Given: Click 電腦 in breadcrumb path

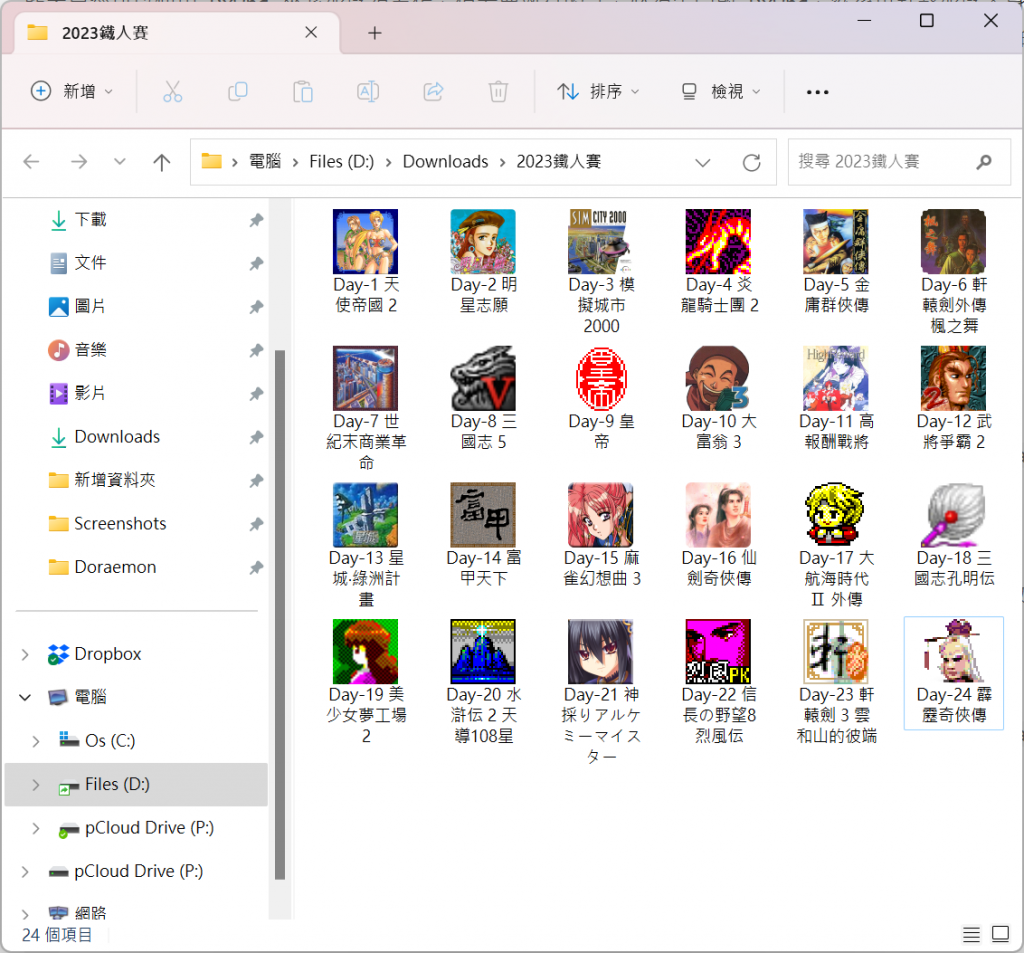Looking at the screenshot, I should 265,161.
